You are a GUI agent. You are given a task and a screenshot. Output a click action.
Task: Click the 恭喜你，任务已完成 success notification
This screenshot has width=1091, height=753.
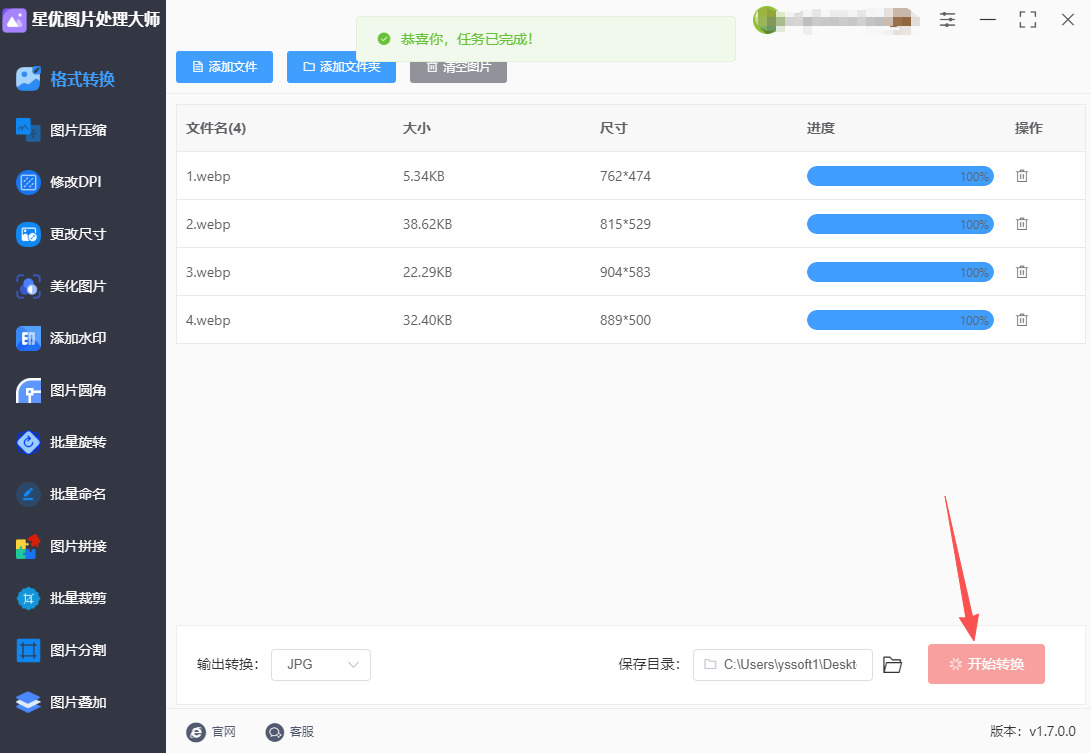point(546,39)
